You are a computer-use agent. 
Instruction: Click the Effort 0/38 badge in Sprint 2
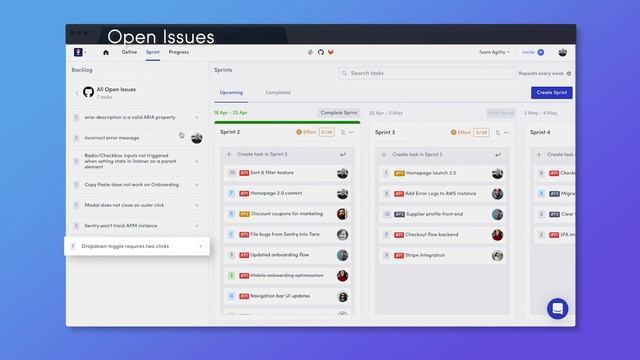[x=327, y=132]
